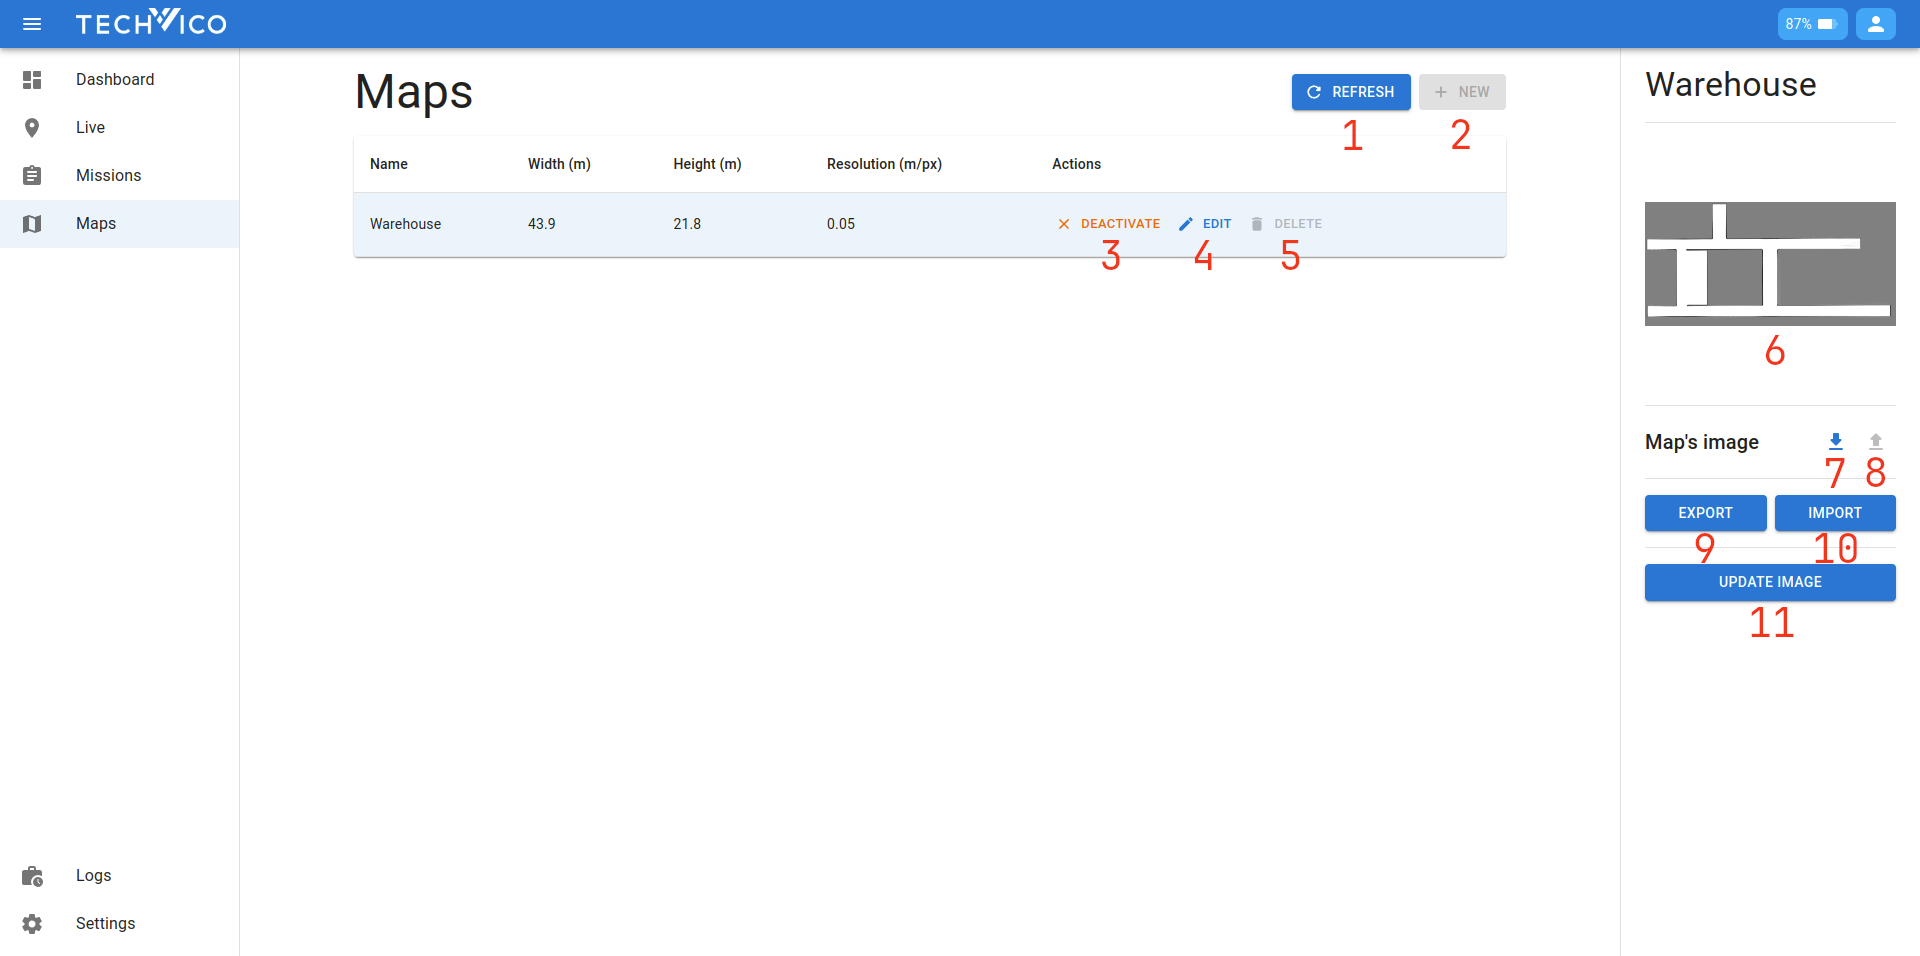Click the Warehouse panel title
This screenshot has width=1920, height=956.
click(1731, 85)
